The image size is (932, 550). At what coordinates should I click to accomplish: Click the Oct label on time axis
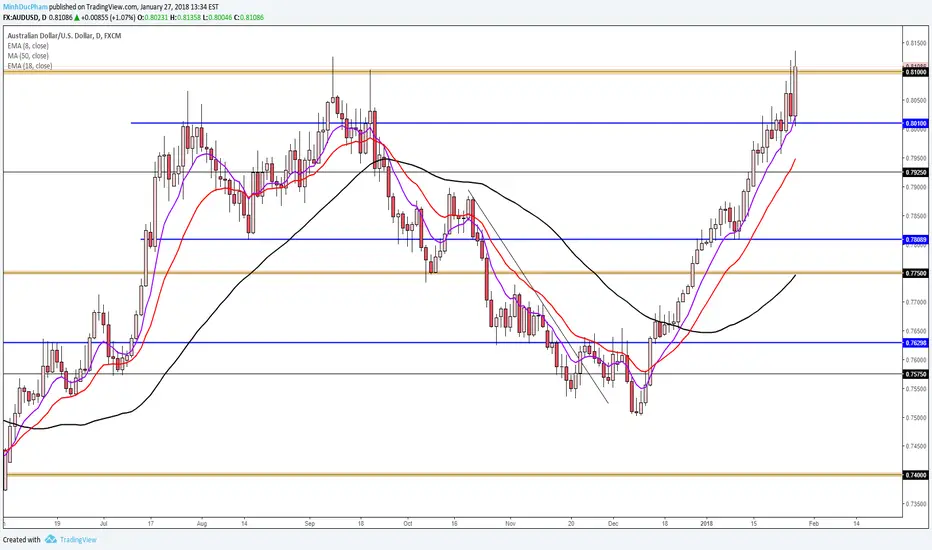pyautogui.click(x=408, y=524)
